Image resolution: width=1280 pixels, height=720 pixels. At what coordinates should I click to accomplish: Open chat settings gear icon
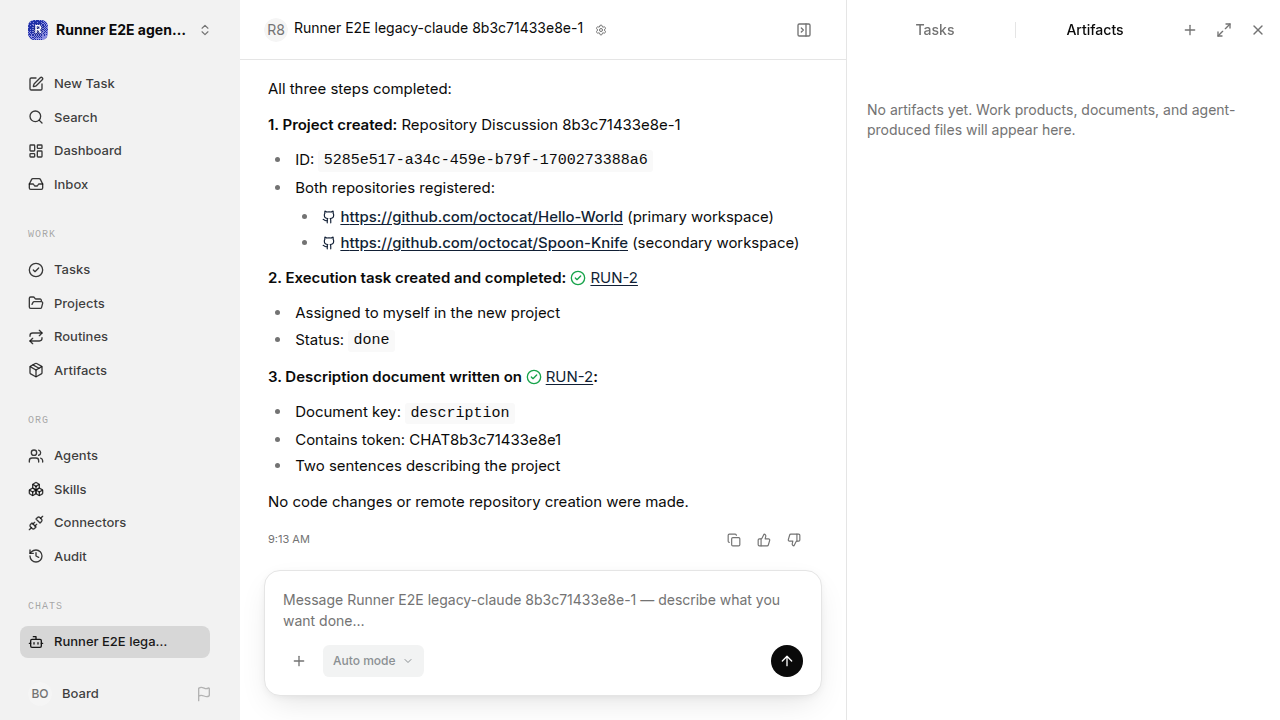coord(601,30)
